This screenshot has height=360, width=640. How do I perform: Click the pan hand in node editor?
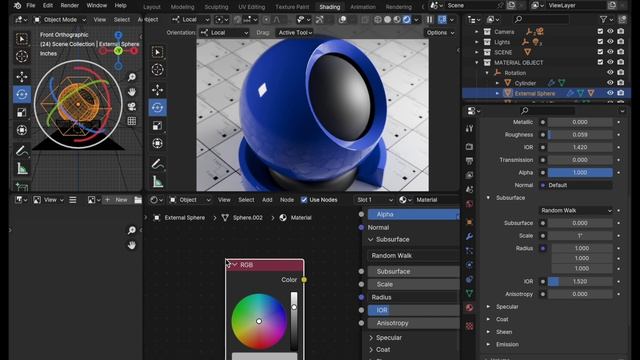click(131, 245)
